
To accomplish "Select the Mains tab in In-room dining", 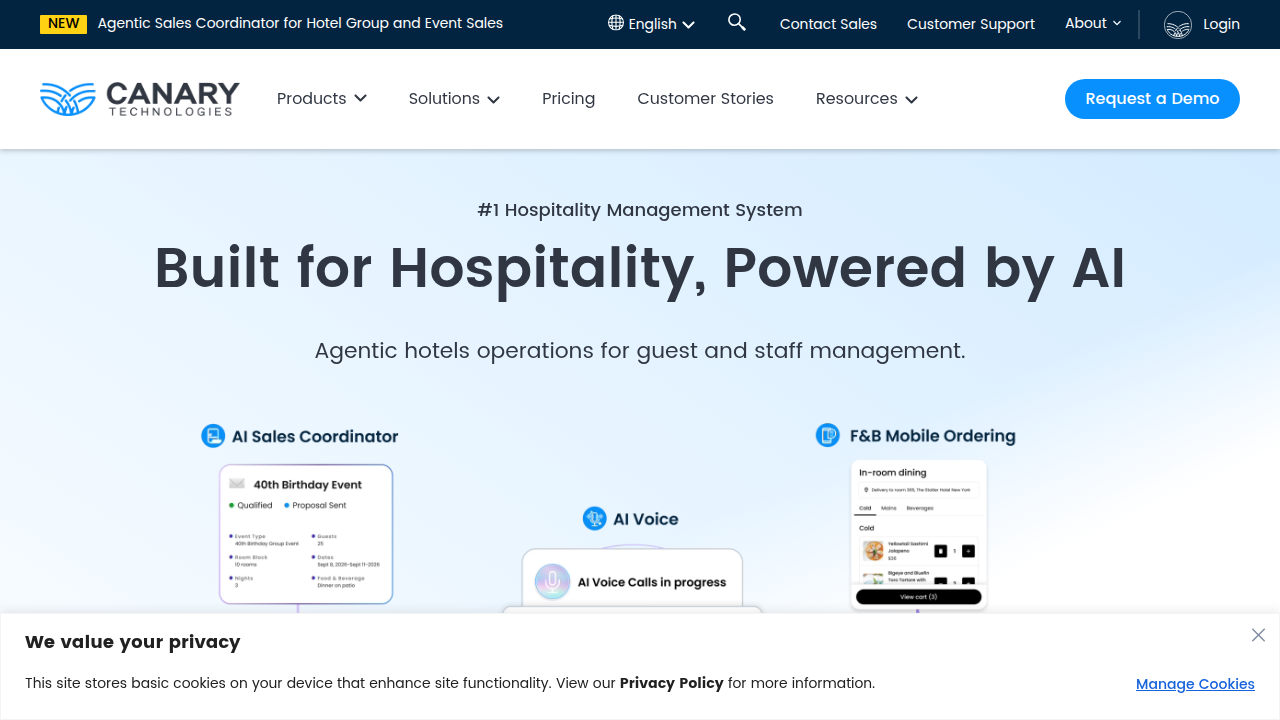I will click(889, 508).
